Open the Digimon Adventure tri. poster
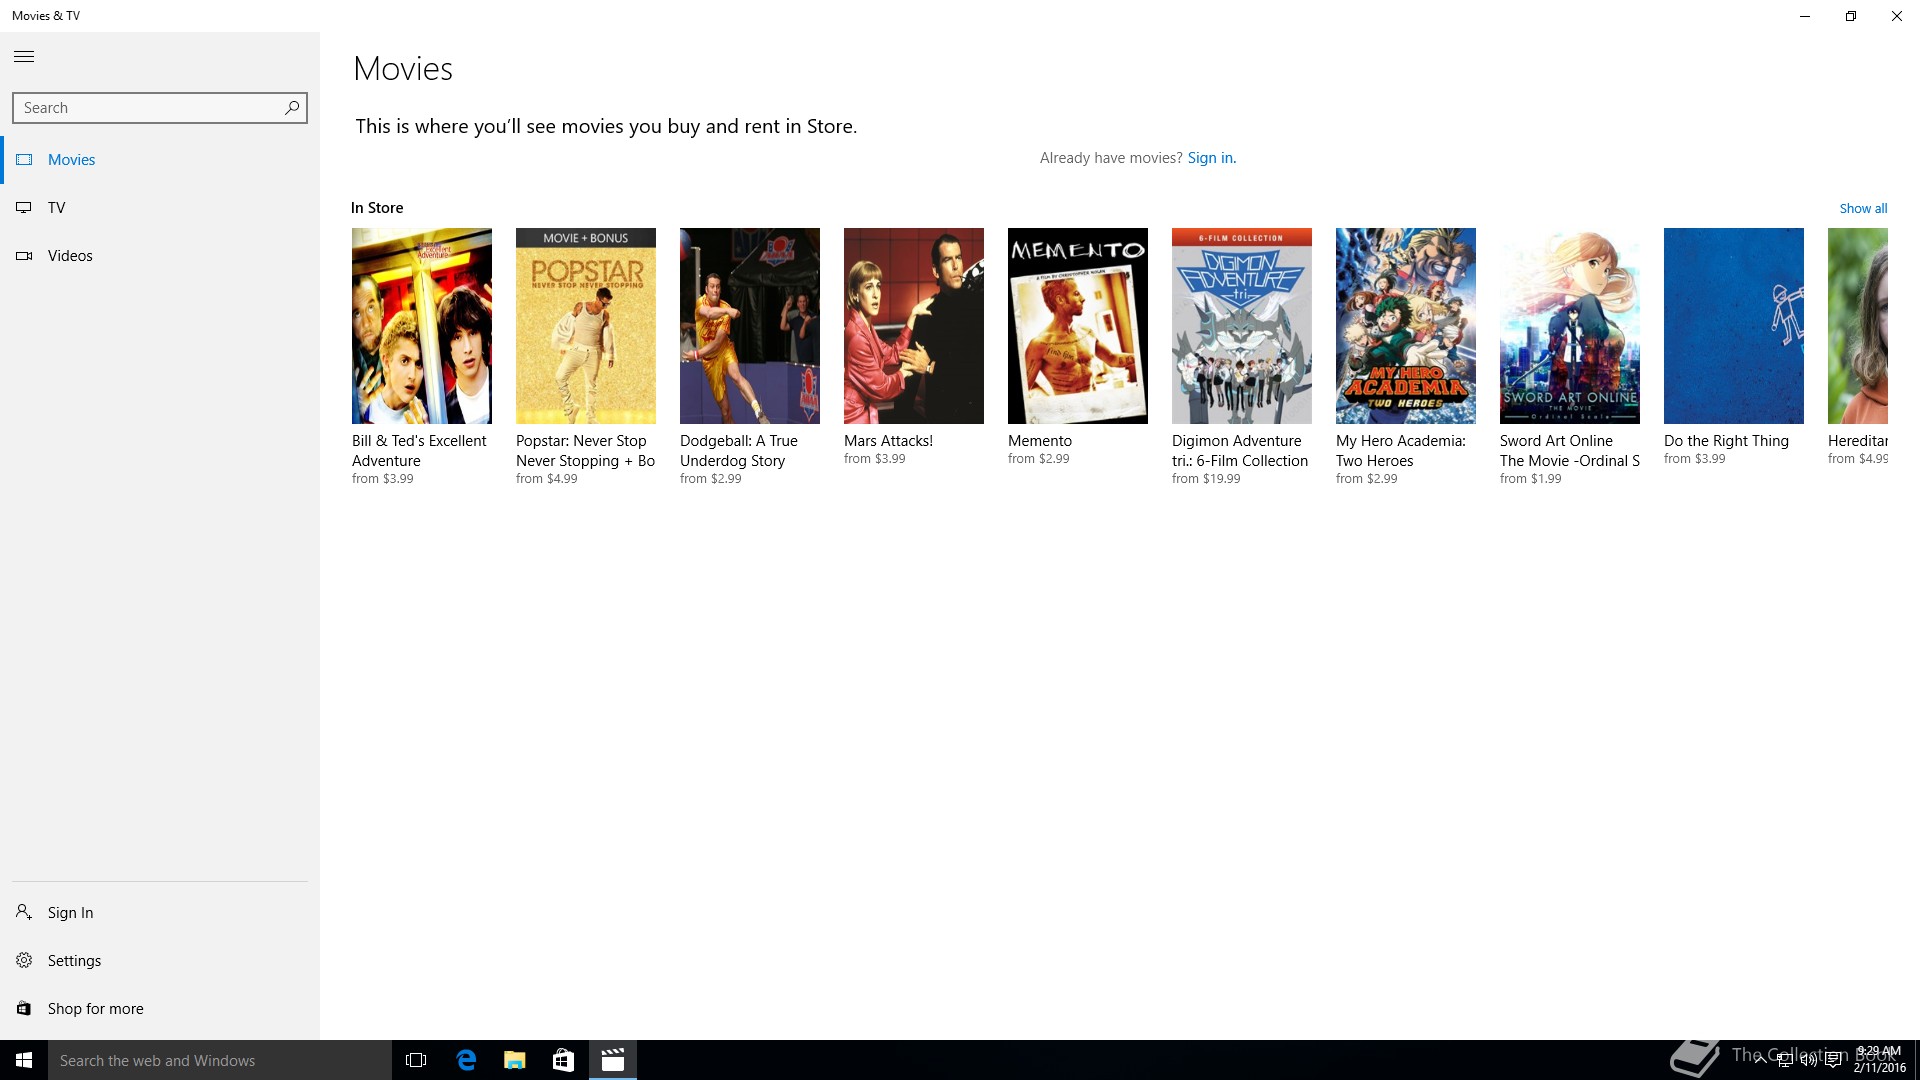Image resolution: width=1920 pixels, height=1080 pixels. pos(1242,326)
